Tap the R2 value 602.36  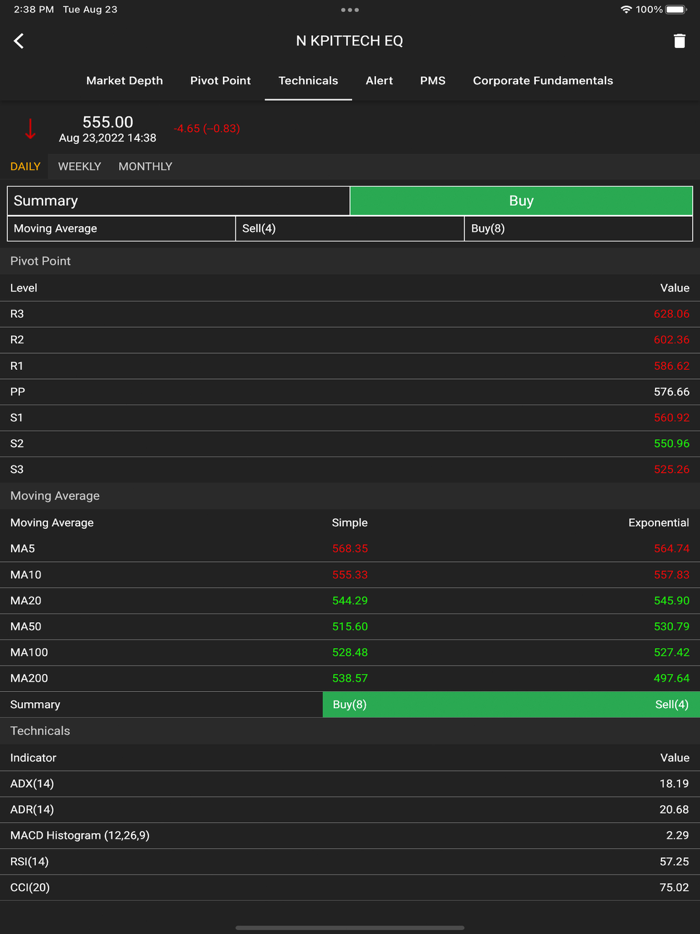pyautogui.click(x=671, y=340)
